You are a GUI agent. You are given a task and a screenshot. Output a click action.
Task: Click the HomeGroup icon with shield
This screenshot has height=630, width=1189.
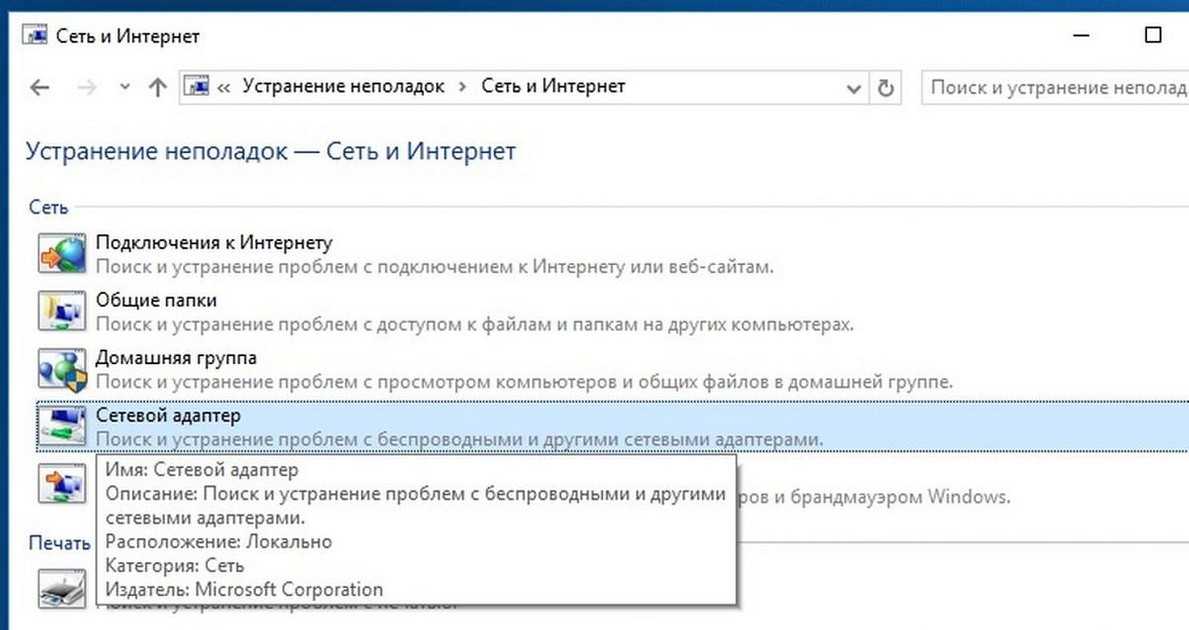(62, 368)
